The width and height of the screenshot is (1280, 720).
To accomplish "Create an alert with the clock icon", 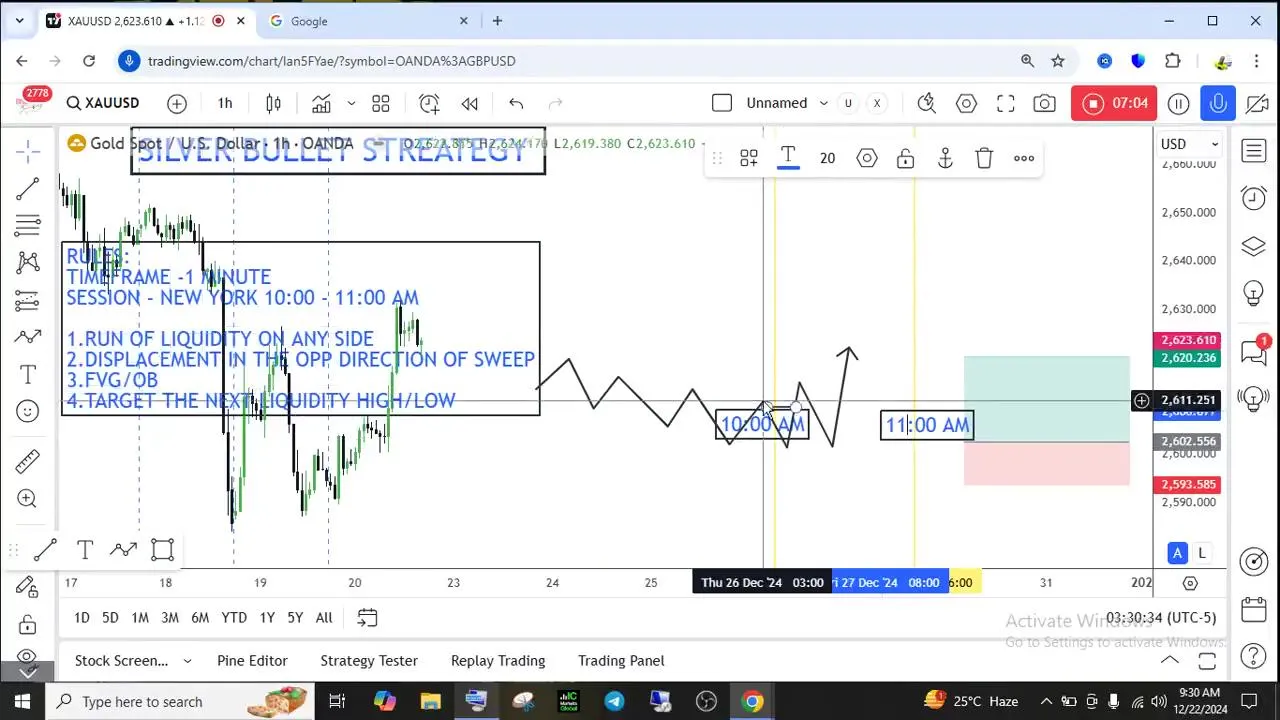I will 429,103.
